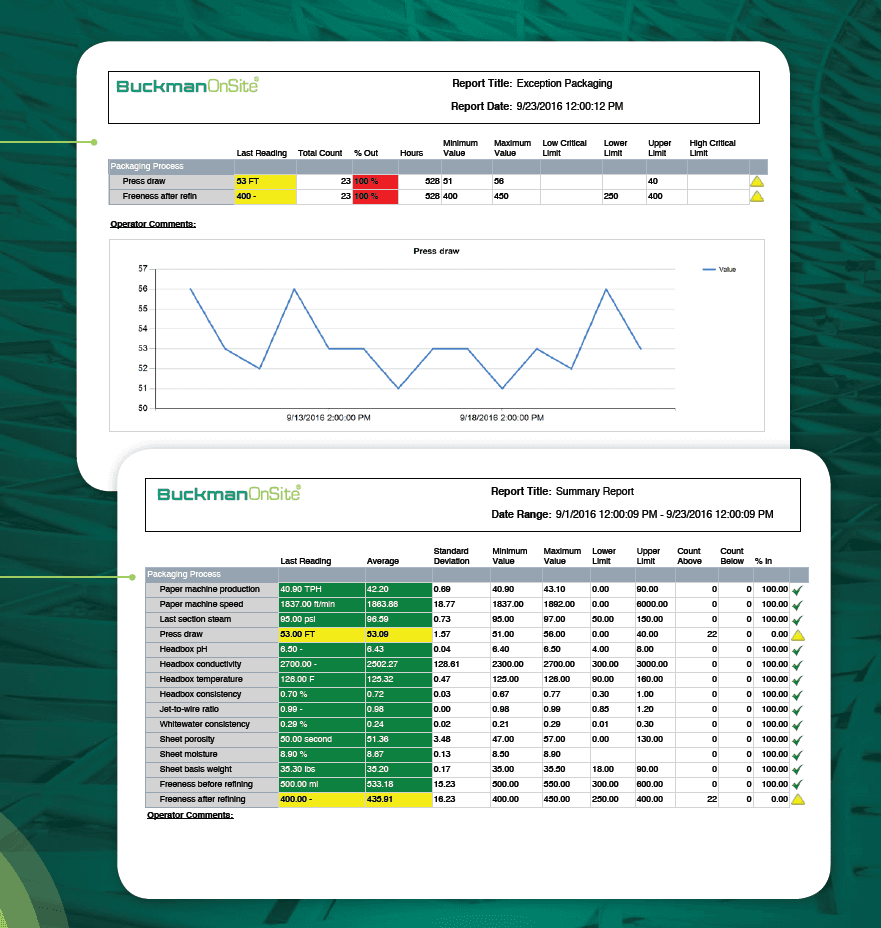Image resolution: width=881 pixels, height=928 pixels.
Task: Click the BuckmanOnSite logo on the Exception Packaging report
Action: [x=188, y=86]
